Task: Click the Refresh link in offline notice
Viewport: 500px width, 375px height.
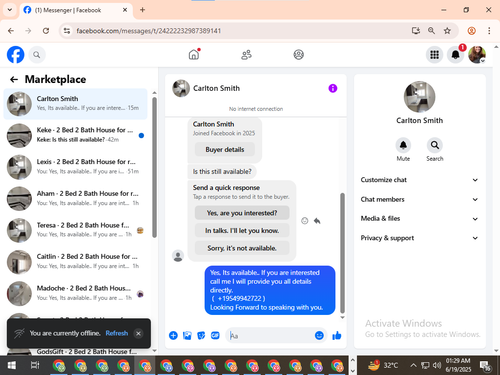Action: [x=117, y=333]
